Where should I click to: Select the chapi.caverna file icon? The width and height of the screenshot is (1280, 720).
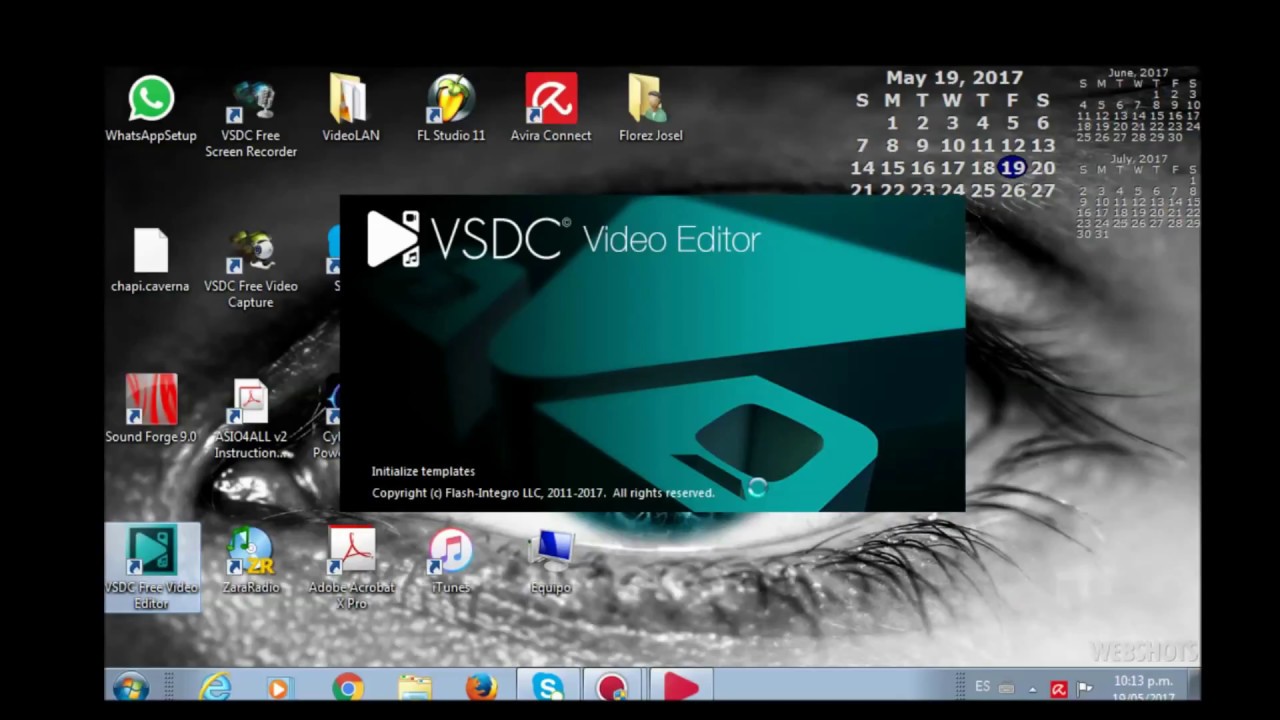point(150,261)
